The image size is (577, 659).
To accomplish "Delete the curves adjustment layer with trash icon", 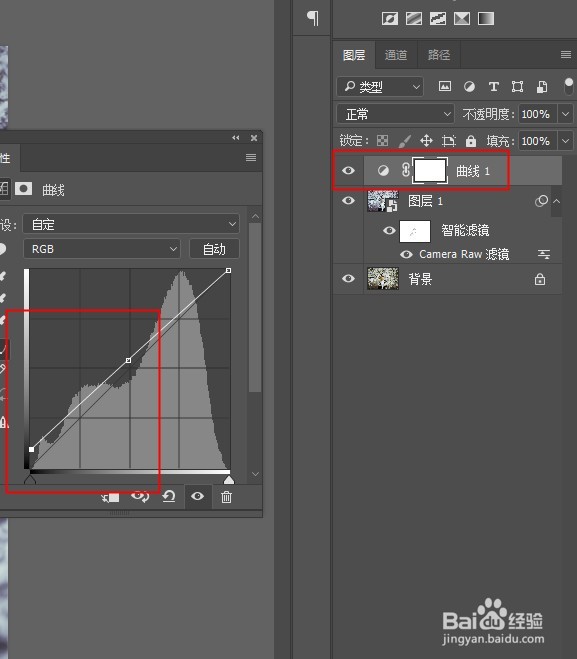I will [227, 497].
